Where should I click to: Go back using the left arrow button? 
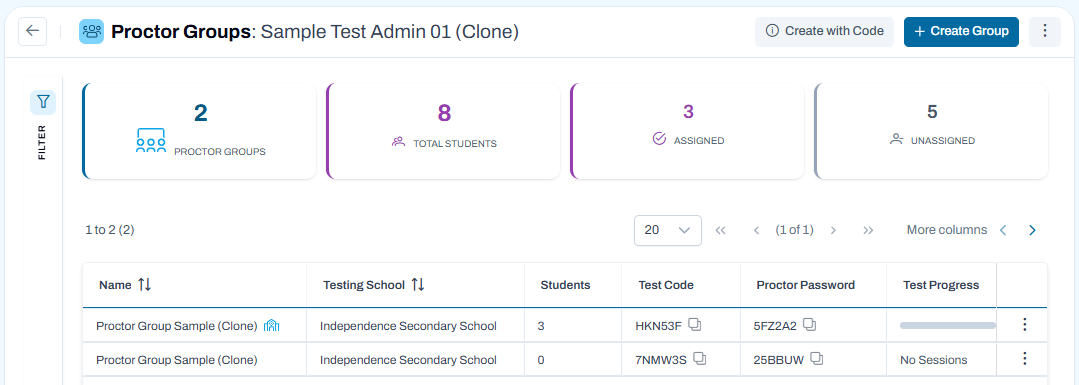click(x=32, y=32)
